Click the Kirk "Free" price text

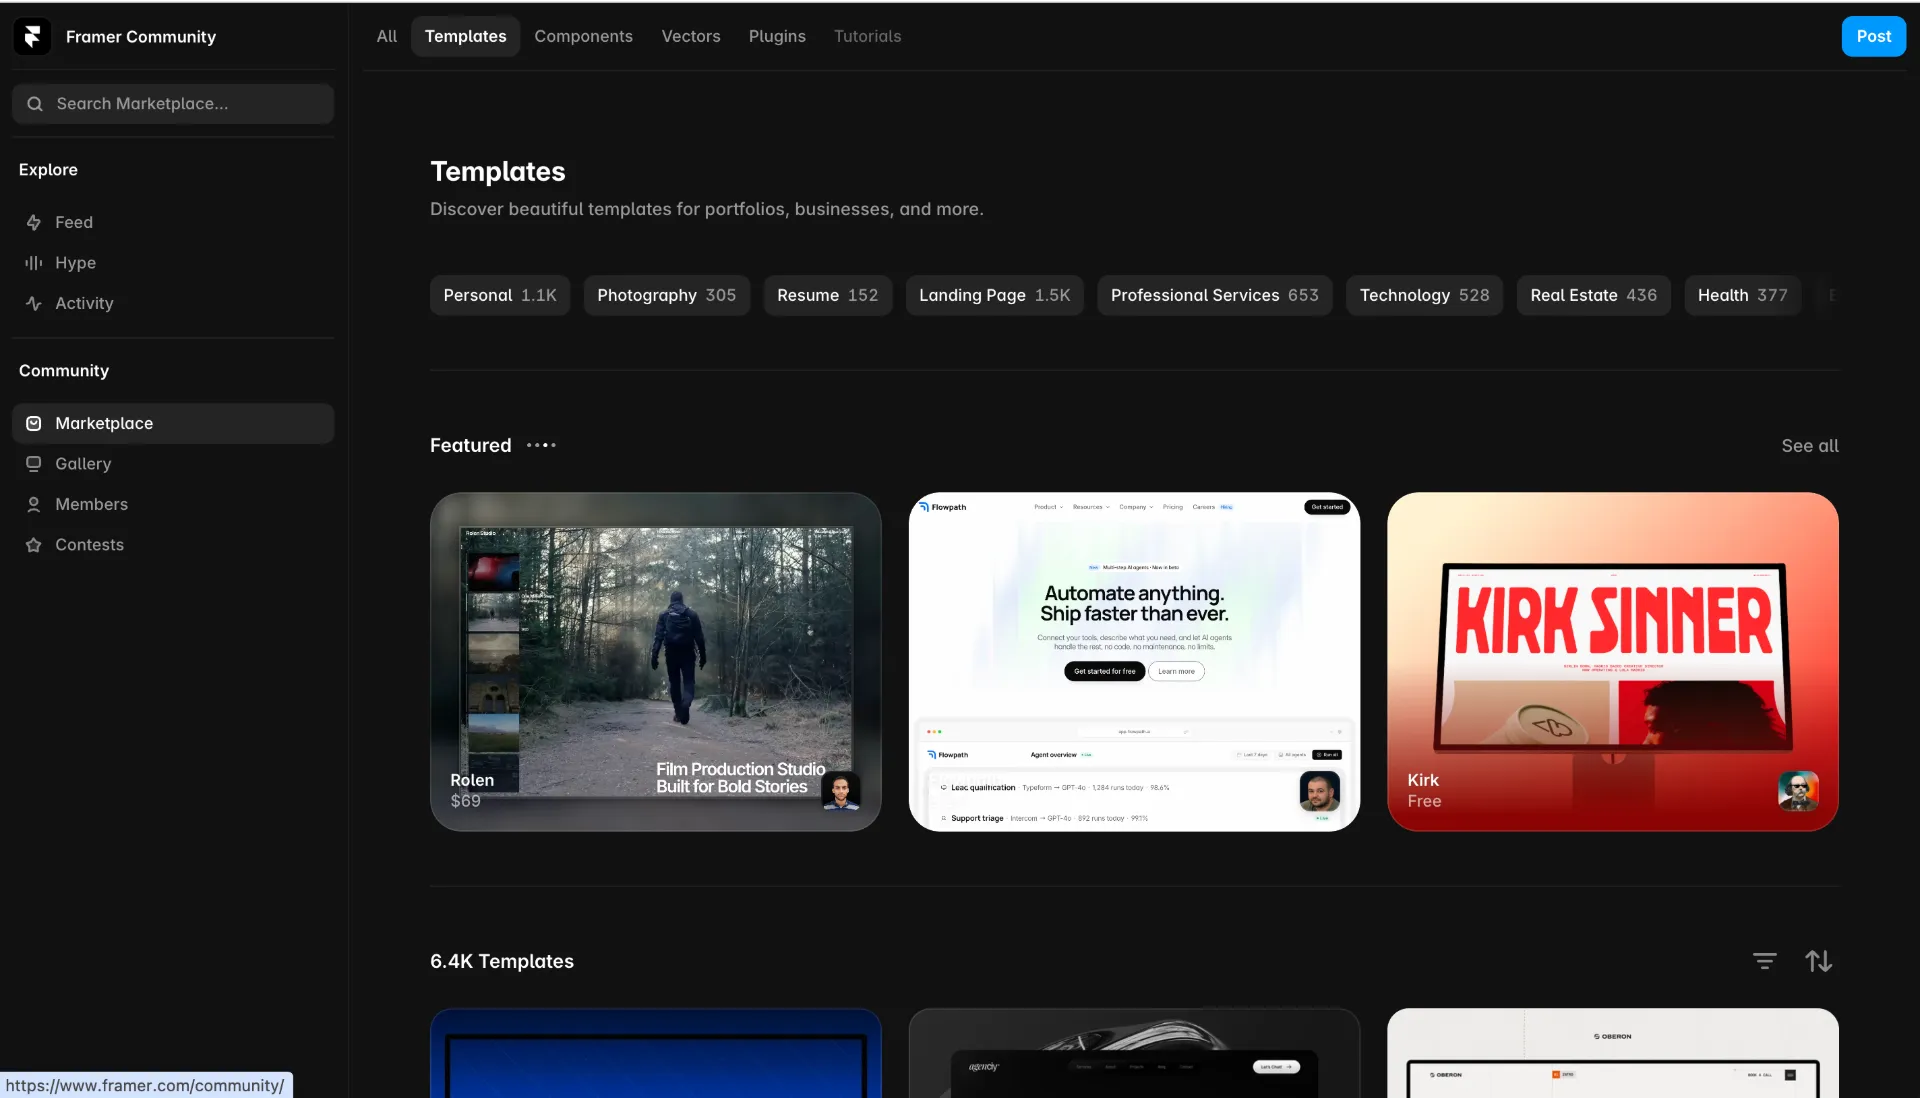1424,801
